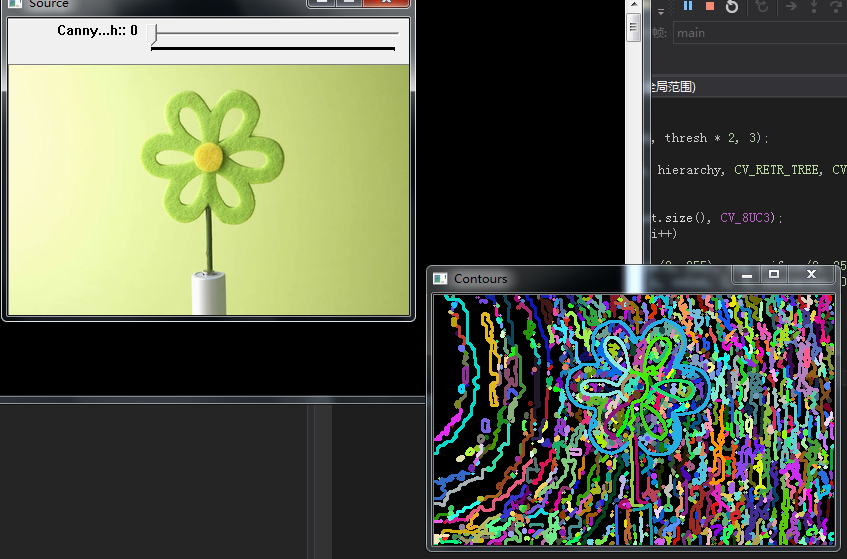Click the step into icon

pos(814,6)
